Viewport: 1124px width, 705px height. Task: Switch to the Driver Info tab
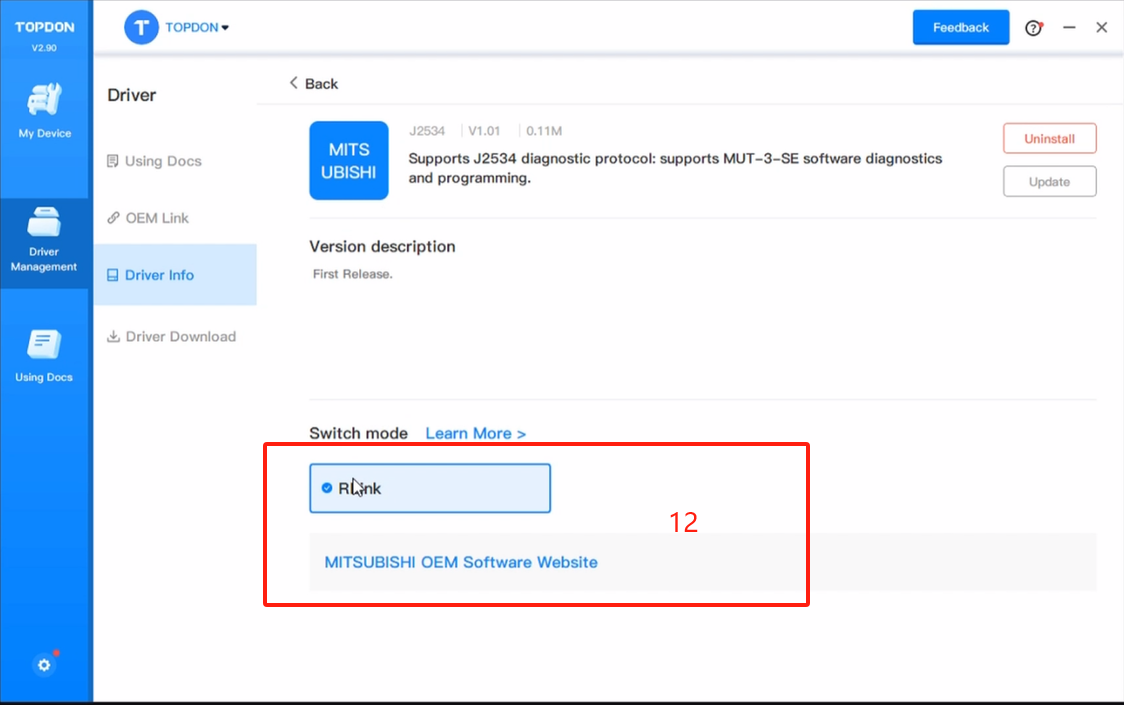(x=159, y=275)
